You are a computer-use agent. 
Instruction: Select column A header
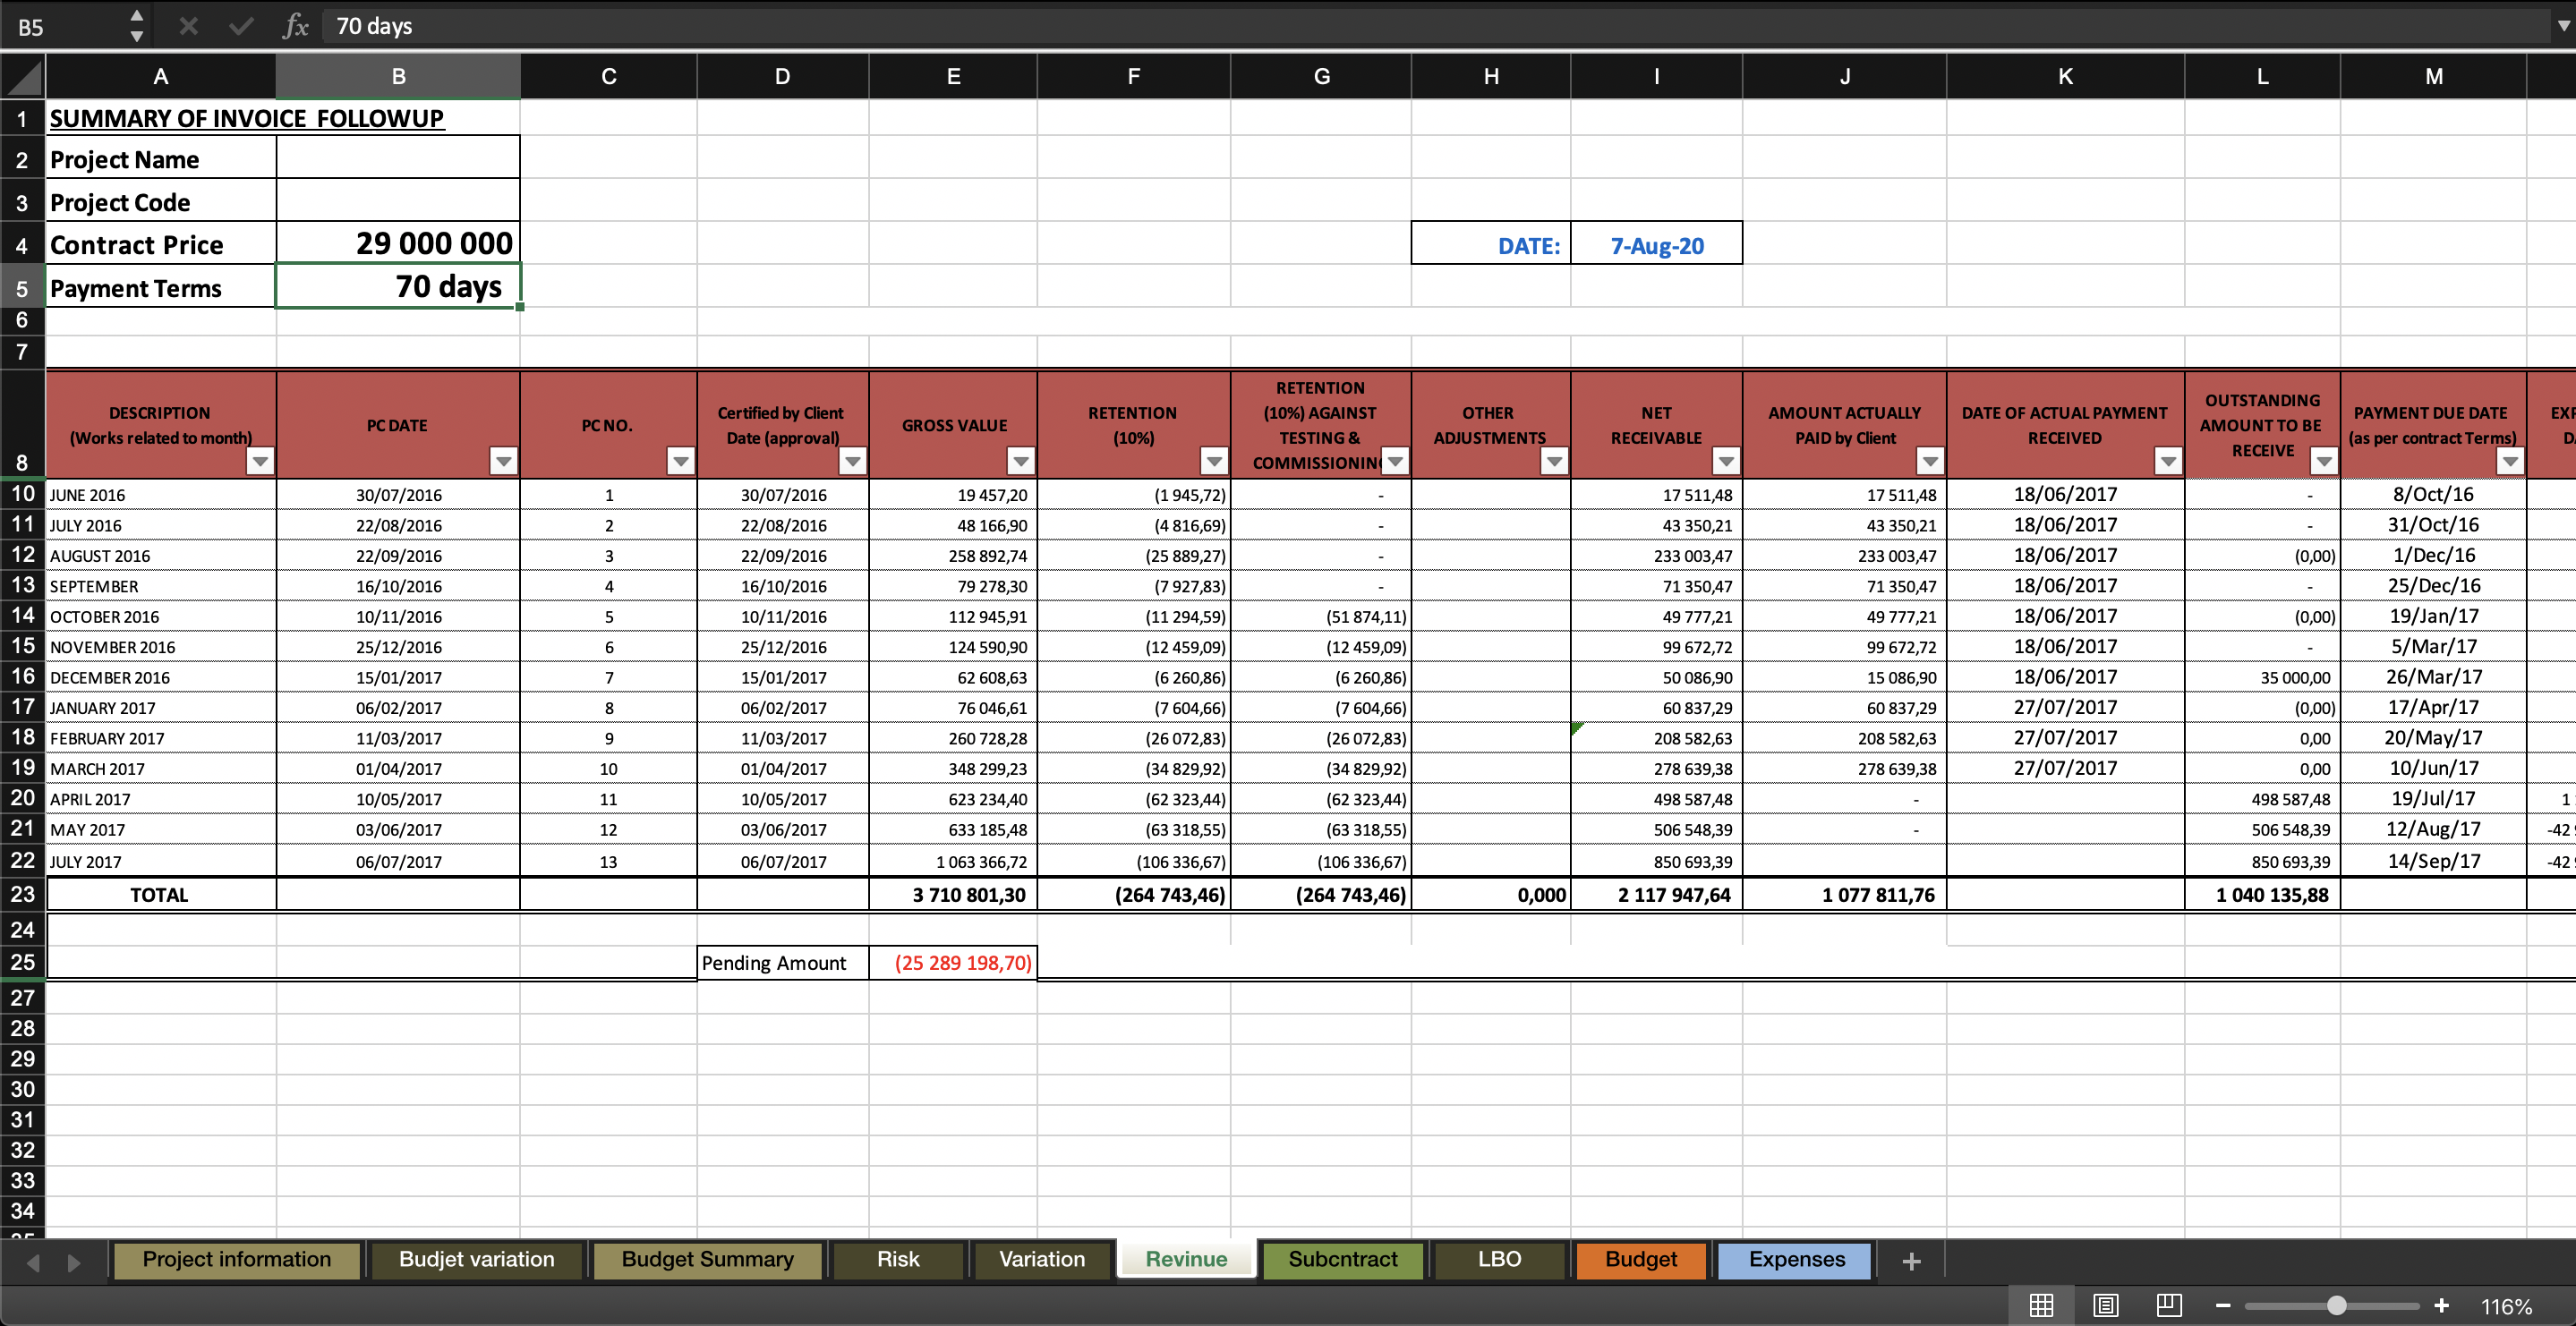click(x=160, y=77)
